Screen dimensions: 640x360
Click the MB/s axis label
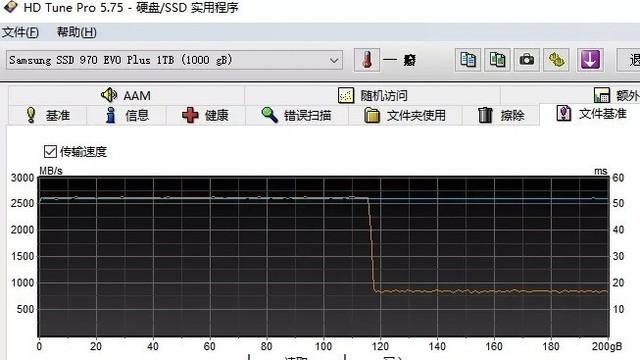tap(51, 171)
